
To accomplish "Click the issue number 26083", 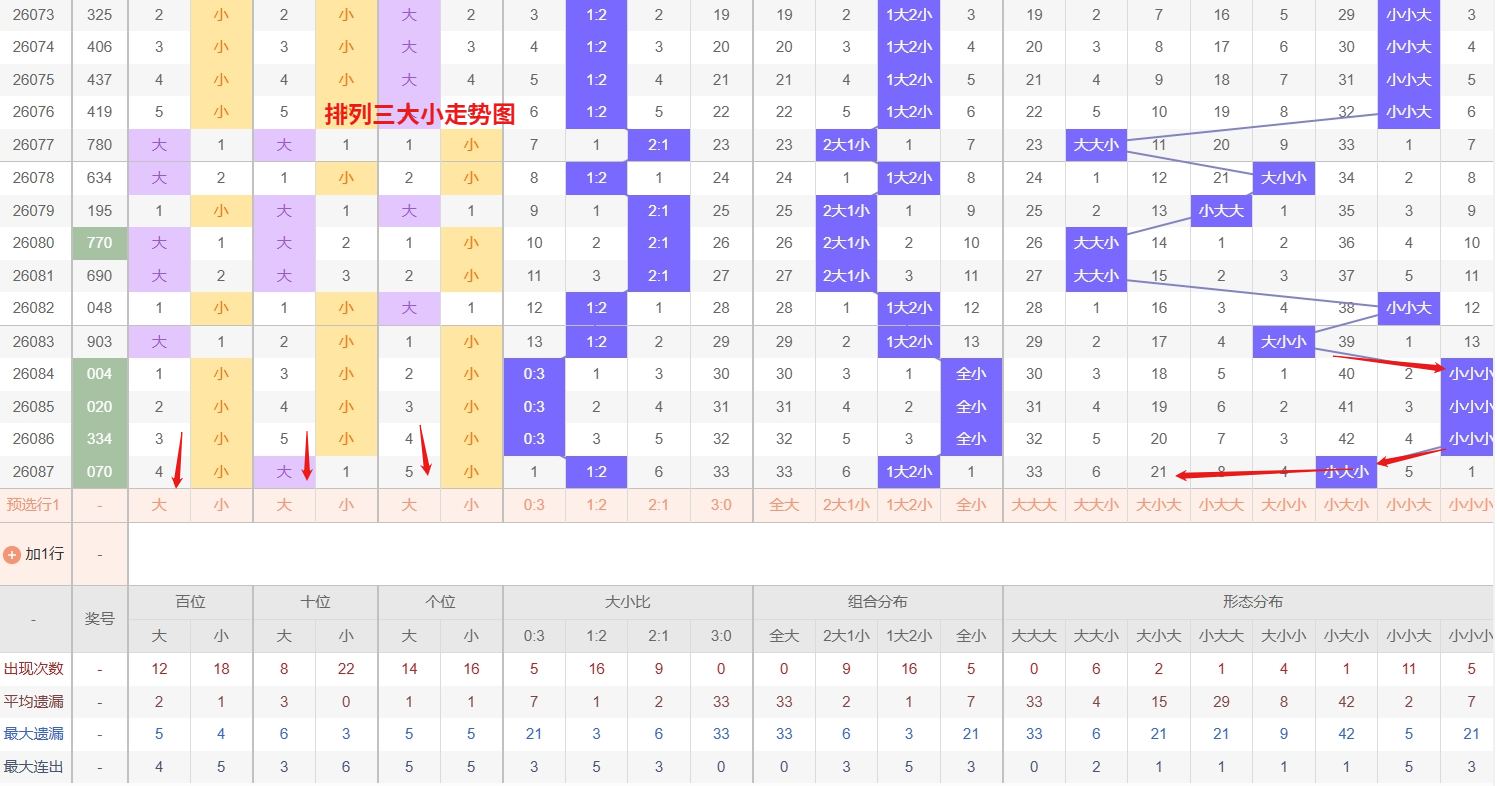I will (x=34, y=342).
